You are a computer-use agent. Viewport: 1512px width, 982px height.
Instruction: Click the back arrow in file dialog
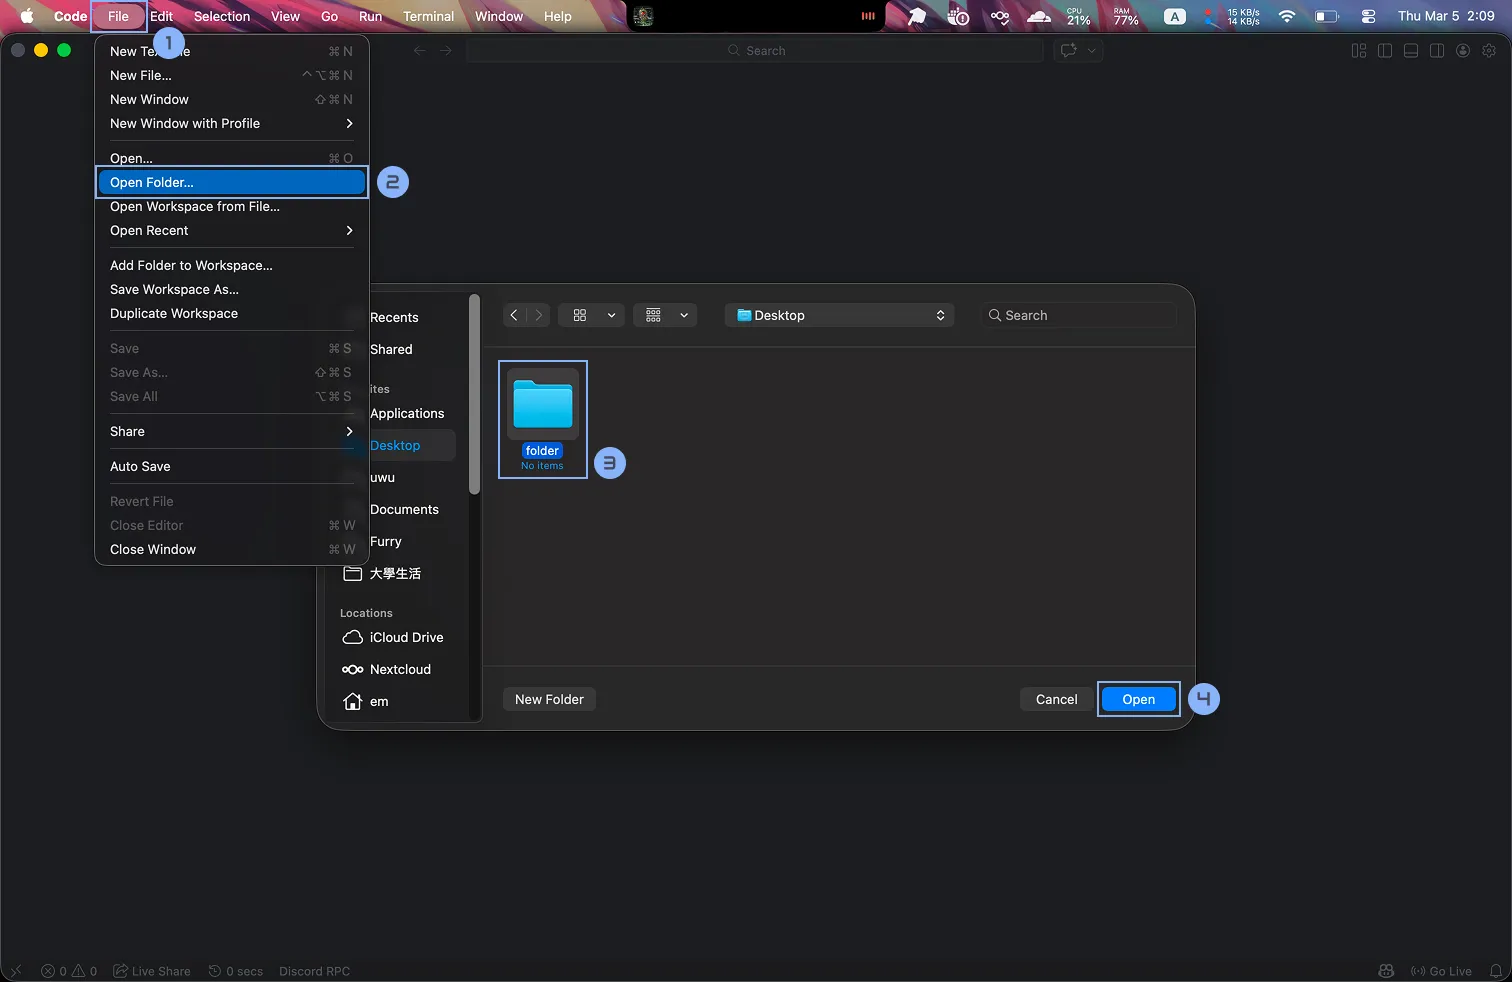tap(514, 315)
